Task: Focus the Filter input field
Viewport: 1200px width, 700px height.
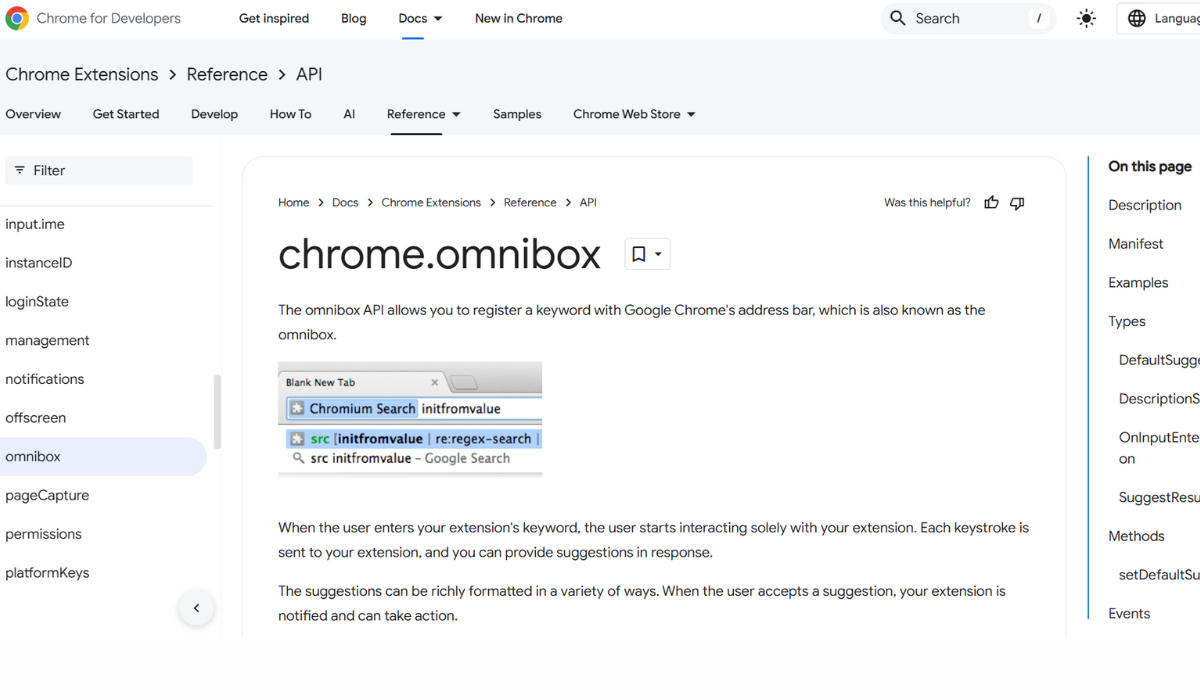Action: pyautogui.click(x=99, y=170)
